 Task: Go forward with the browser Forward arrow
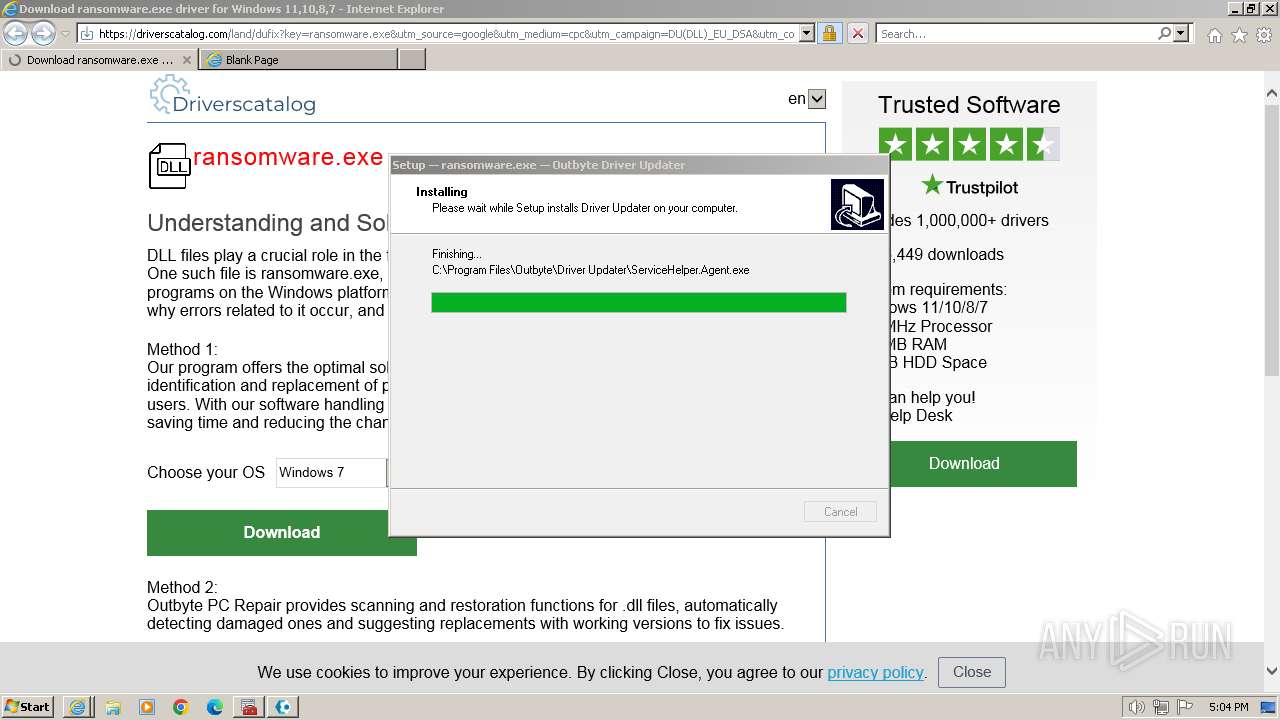point(43,34)
